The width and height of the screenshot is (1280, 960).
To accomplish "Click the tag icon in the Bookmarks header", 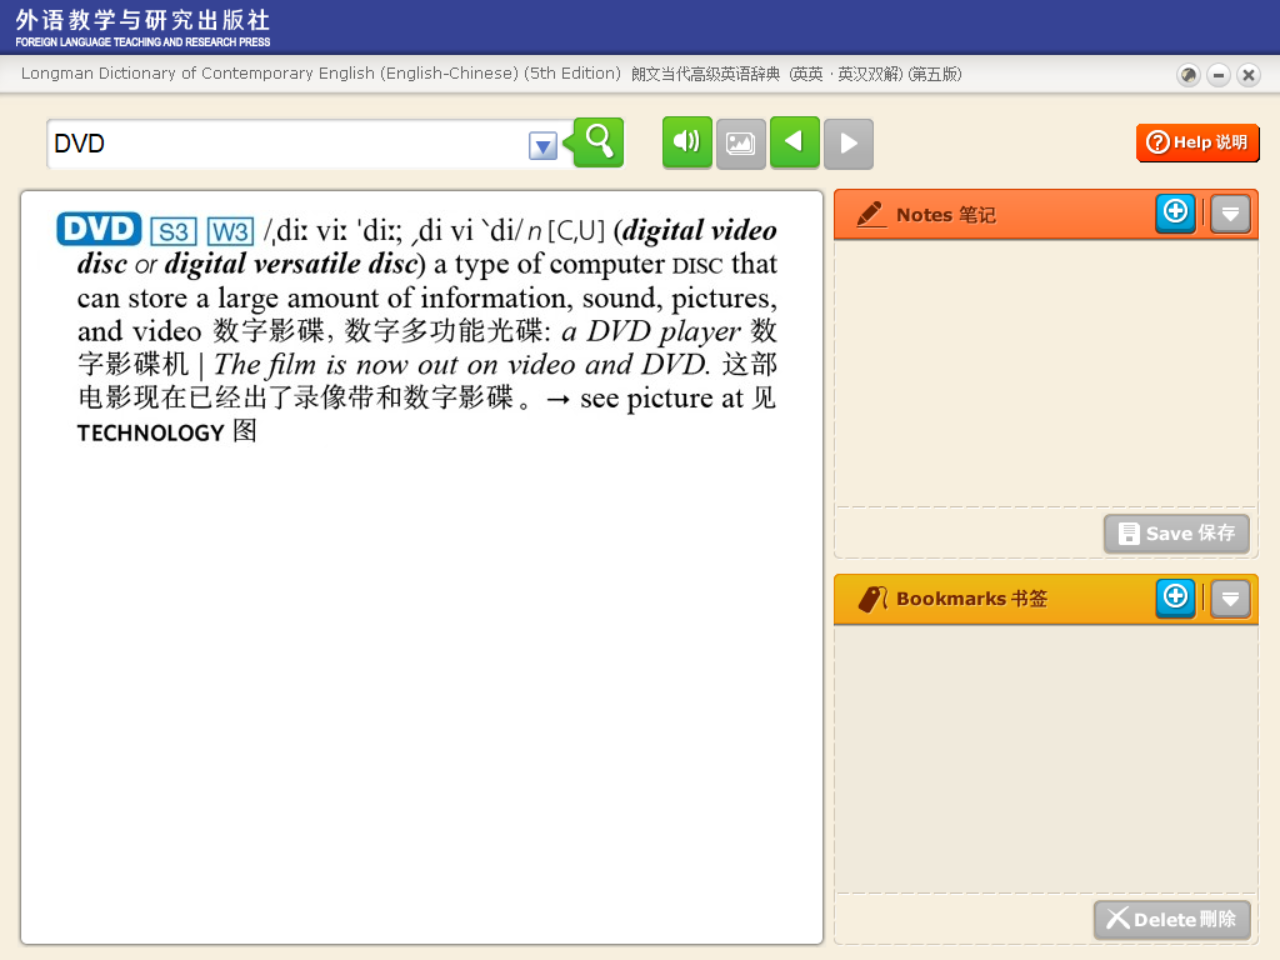I will (x=872, y=599).
